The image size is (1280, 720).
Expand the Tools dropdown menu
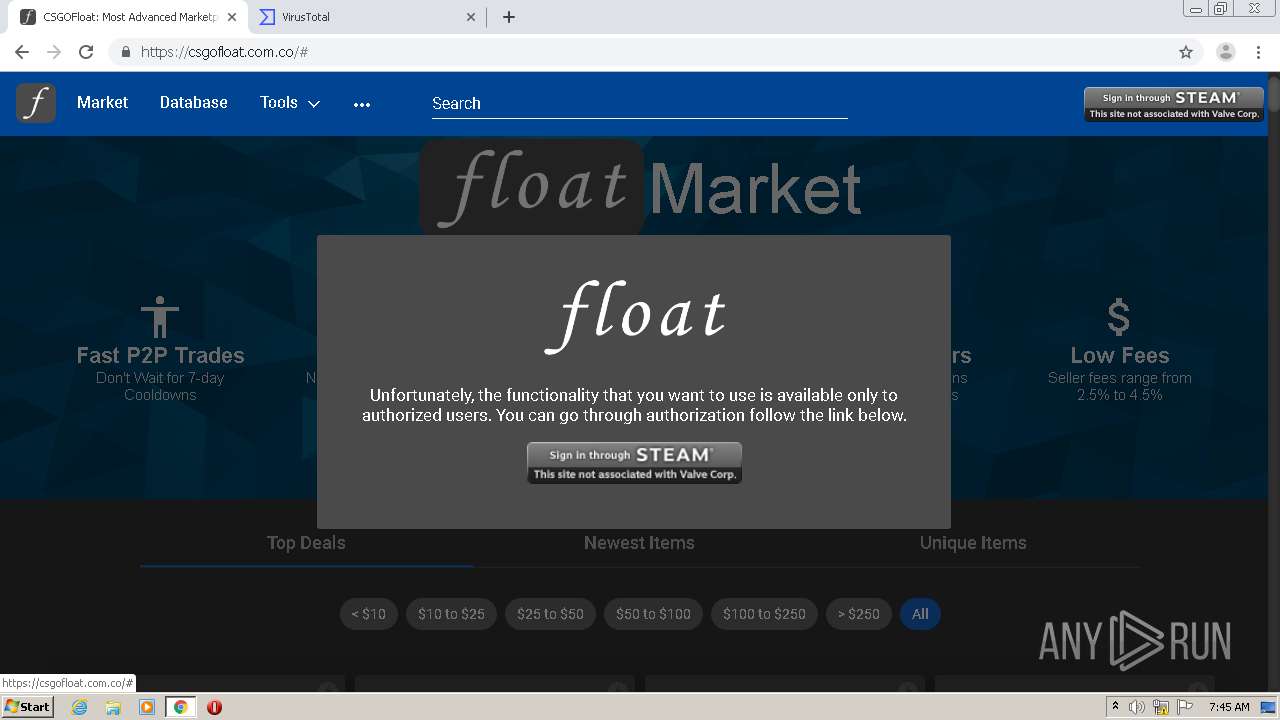(290, 103)
